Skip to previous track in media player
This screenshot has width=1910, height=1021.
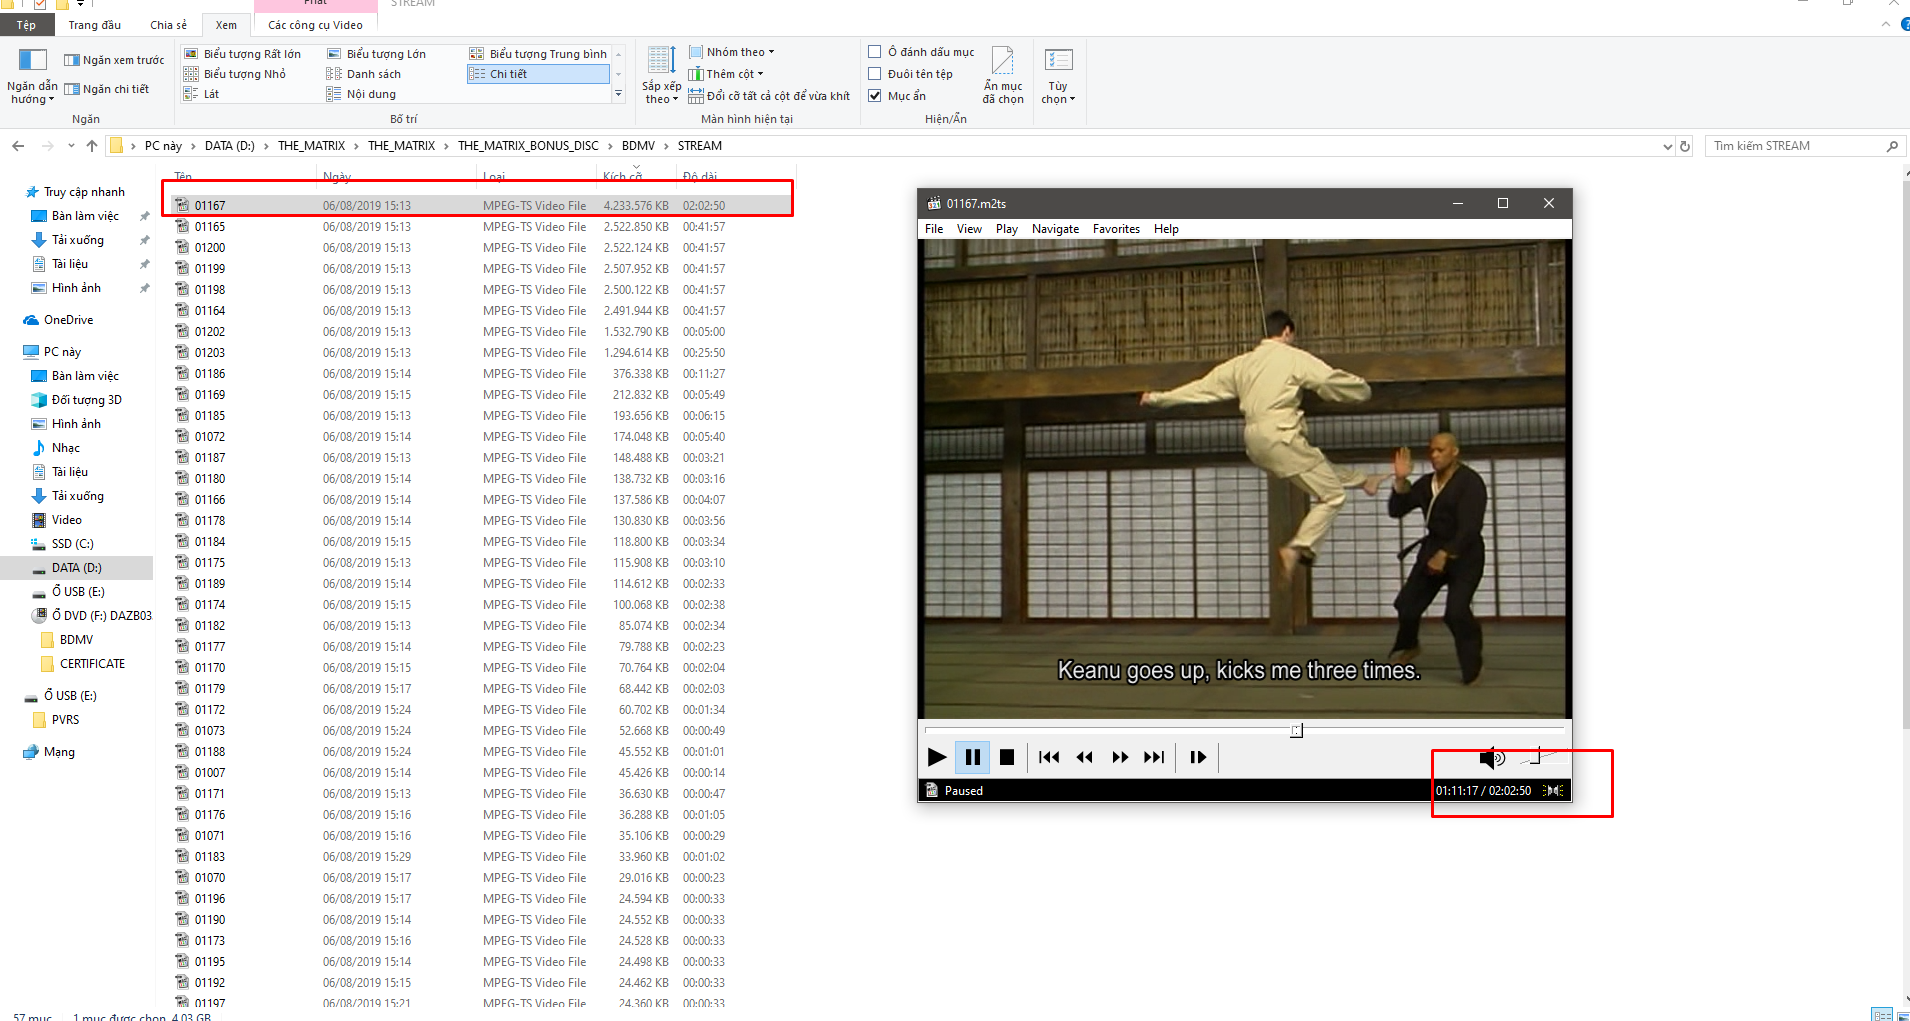tap(1049, 757)
